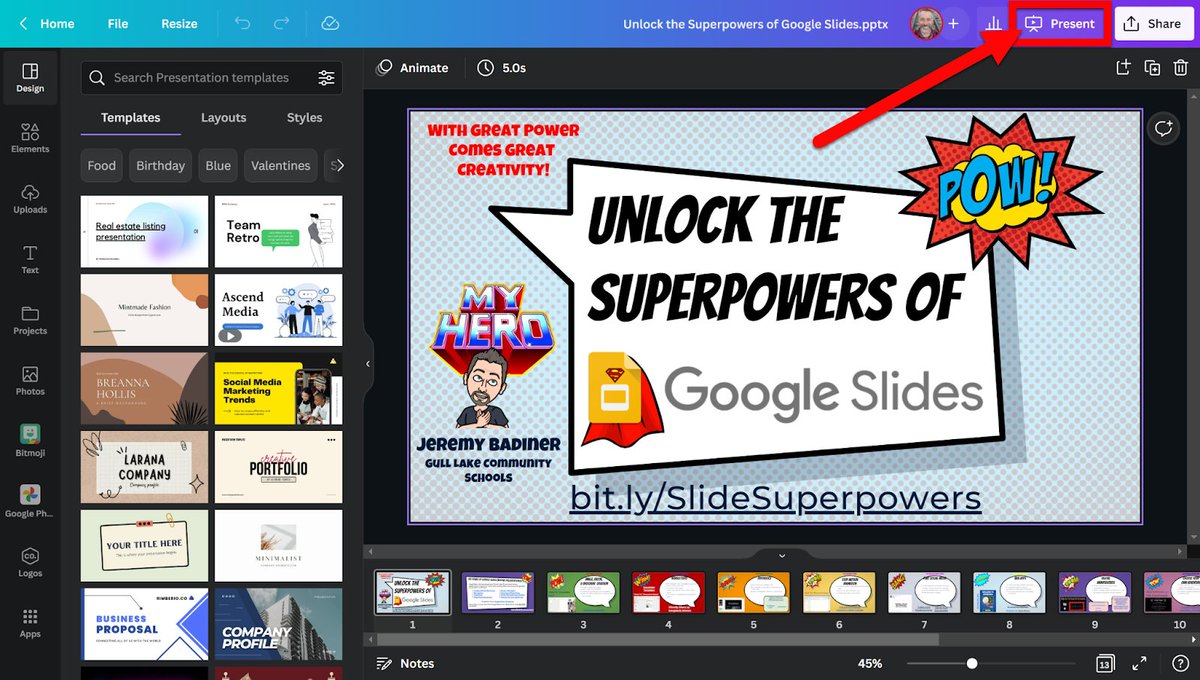Toggle grid view with page icon
Image resolution: width=1200 pixels, height=680 pixels.
[1104, 663]
